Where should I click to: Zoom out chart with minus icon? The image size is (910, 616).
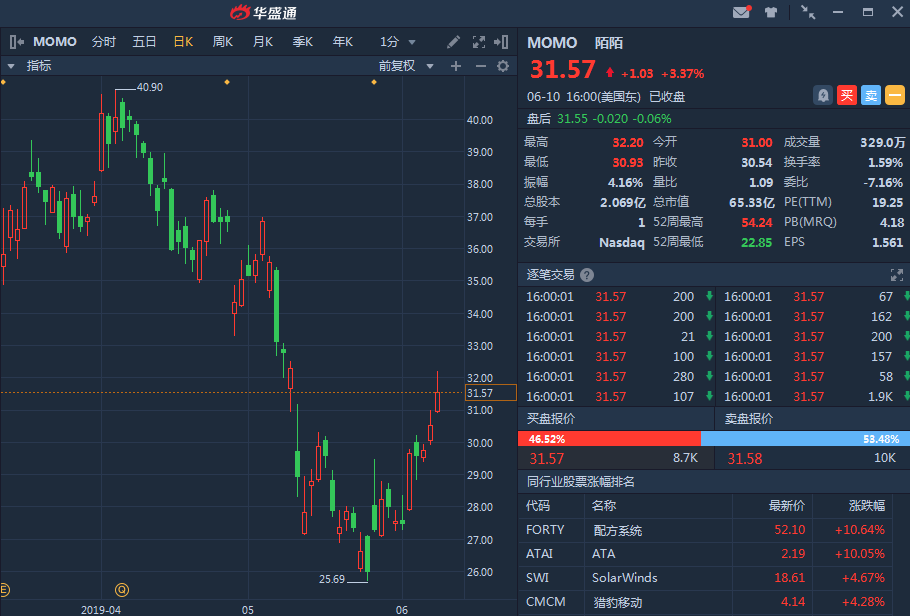click(x=481, y=66)
